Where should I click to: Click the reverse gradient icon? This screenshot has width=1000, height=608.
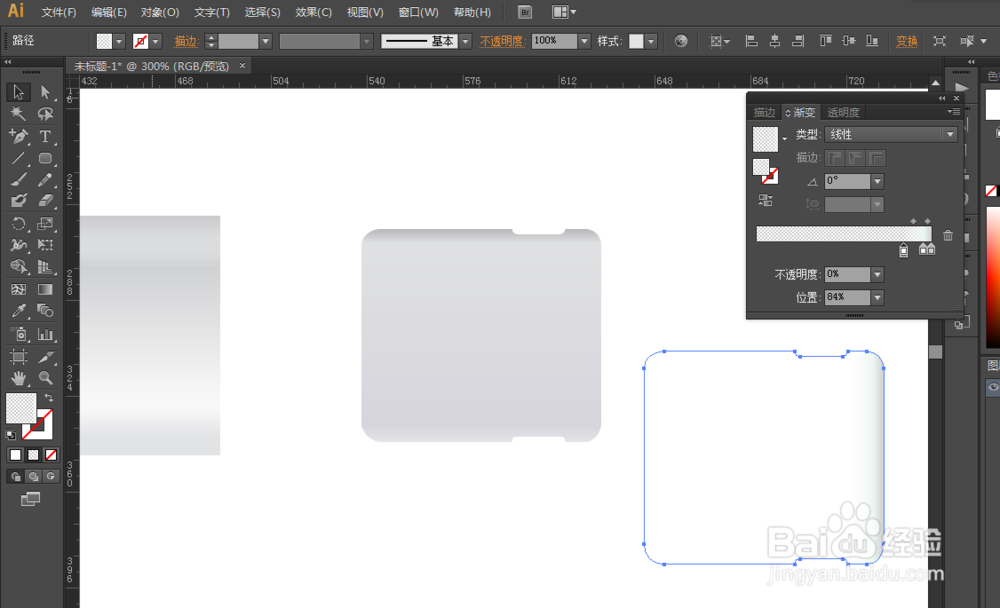765,200
